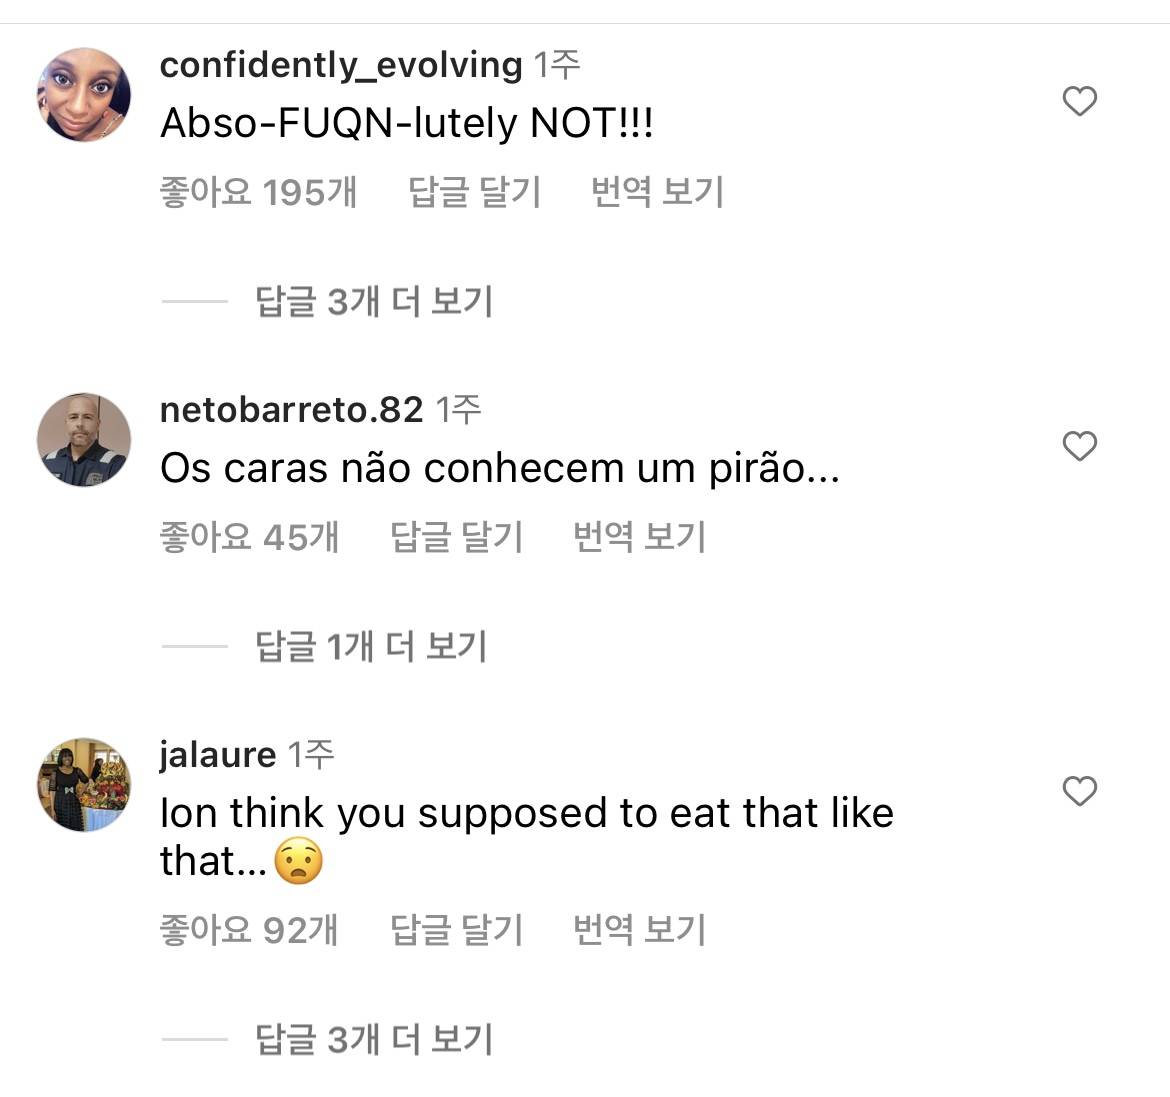View the 195 likes on the first comment
The image size is (1170, 1097).
(258, 193)
